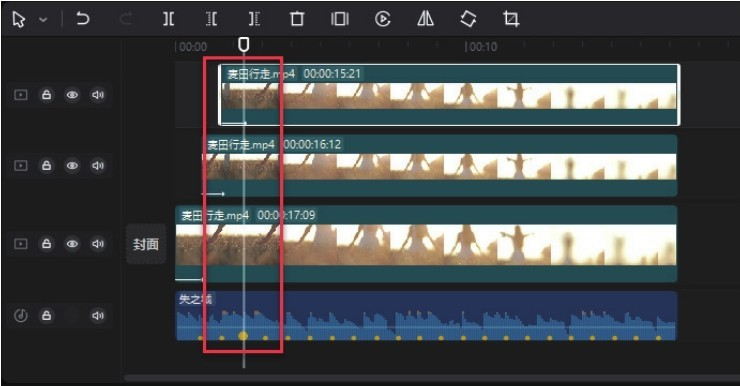
Task: Select the crop tool icon
Action: tap(511, 19)
